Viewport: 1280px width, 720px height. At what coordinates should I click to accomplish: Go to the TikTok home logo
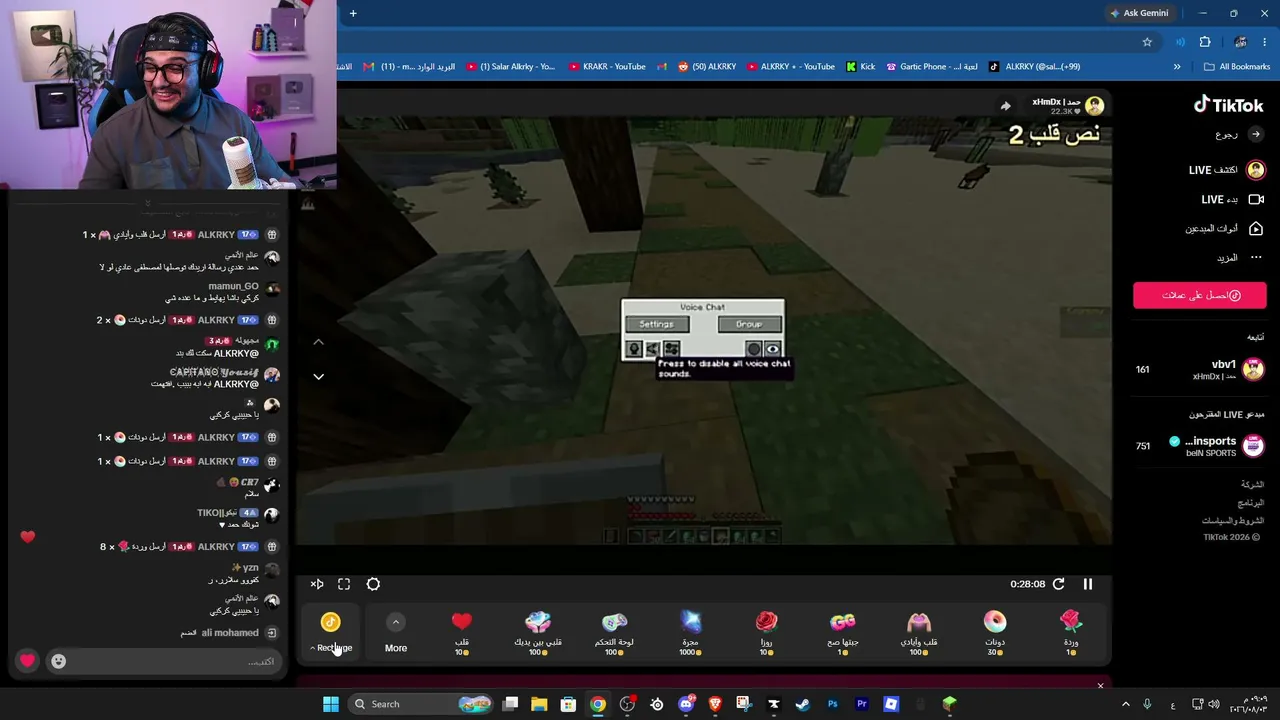coord(1229,105)
